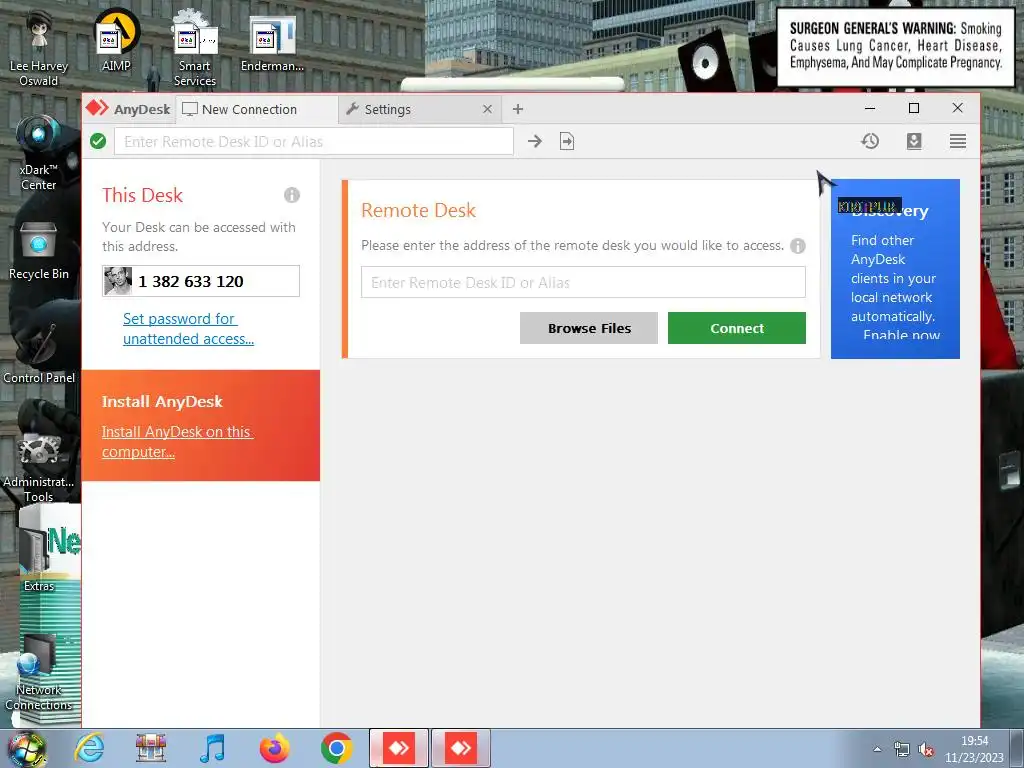Open file transfer icon next to address bar
Viewport: 1024px width, 768px height.
click(567, 141)
